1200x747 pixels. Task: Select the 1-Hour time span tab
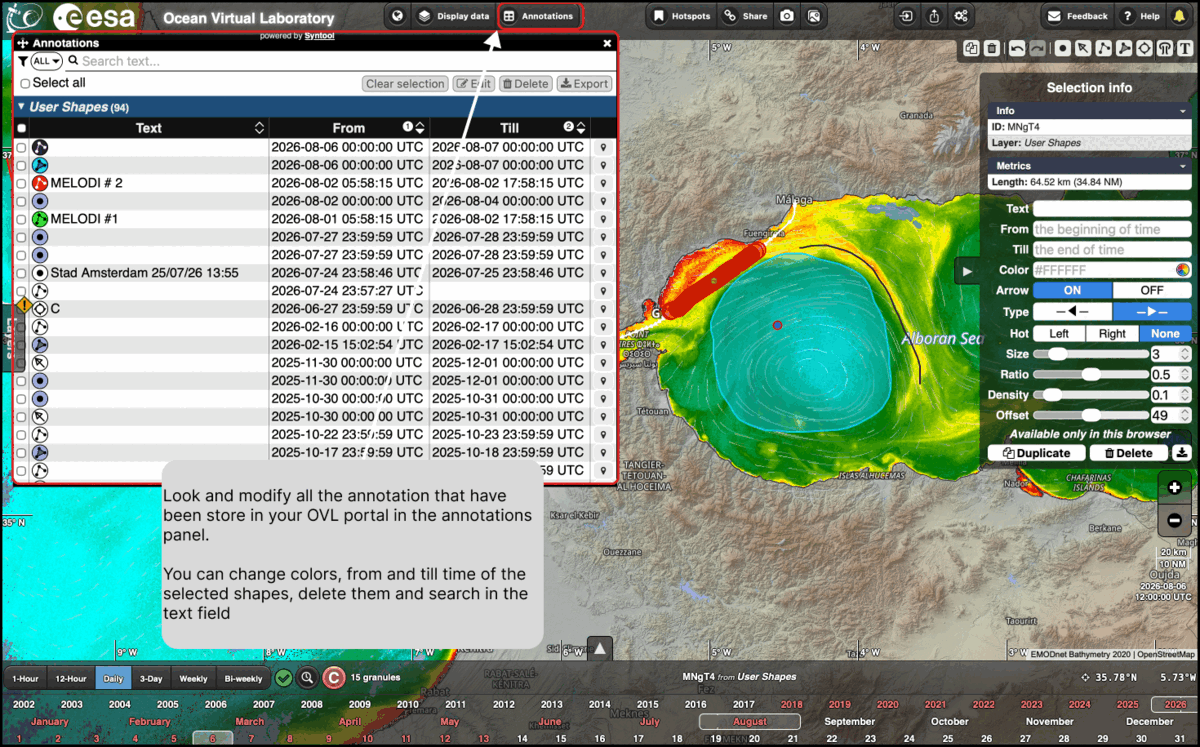25,678
